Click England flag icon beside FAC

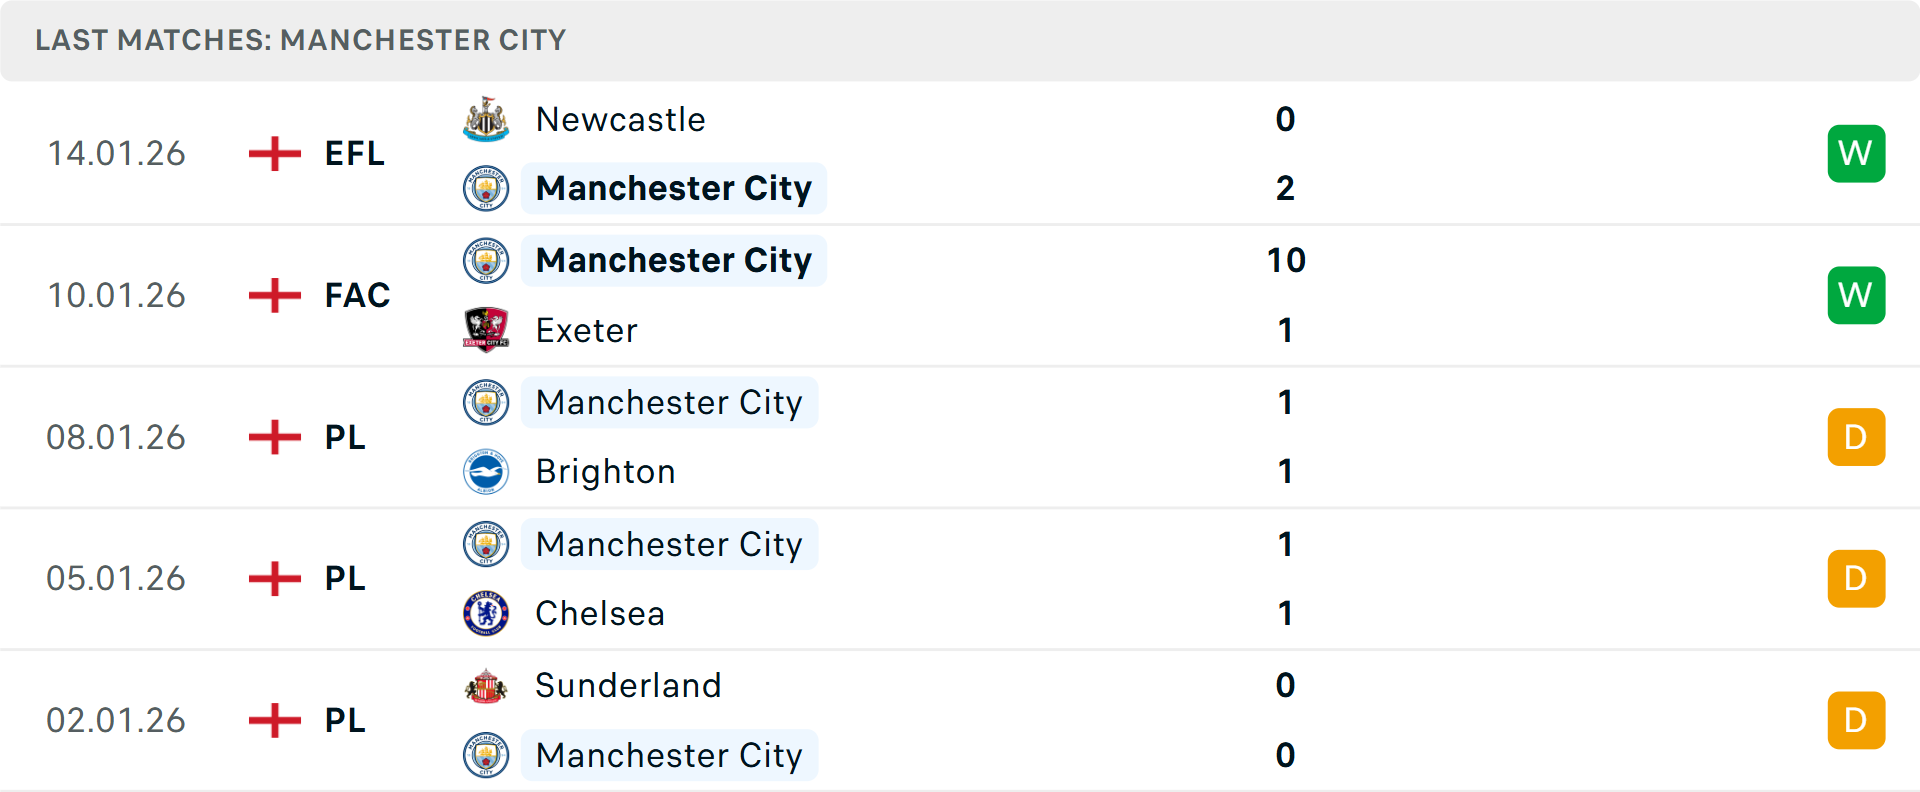(274, 296)
